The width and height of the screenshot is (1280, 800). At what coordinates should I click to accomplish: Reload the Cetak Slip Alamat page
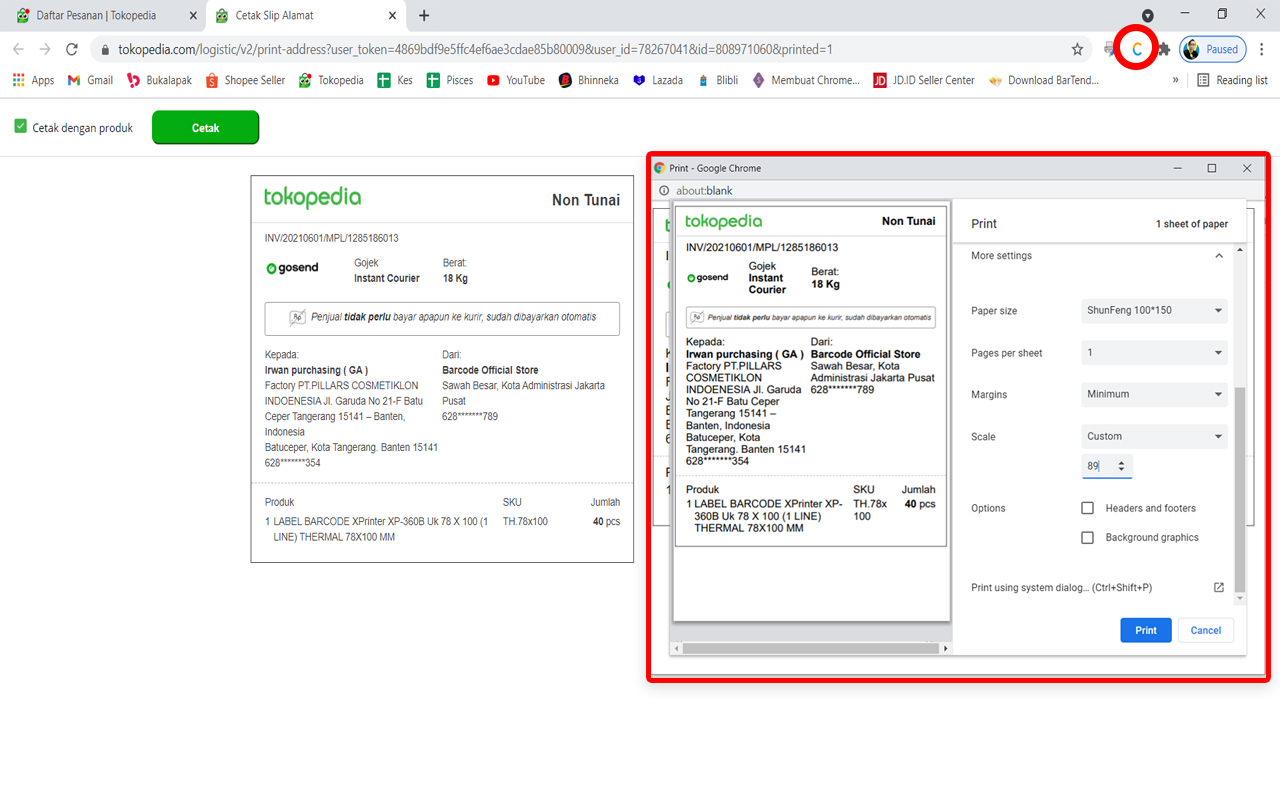(72, 49)
